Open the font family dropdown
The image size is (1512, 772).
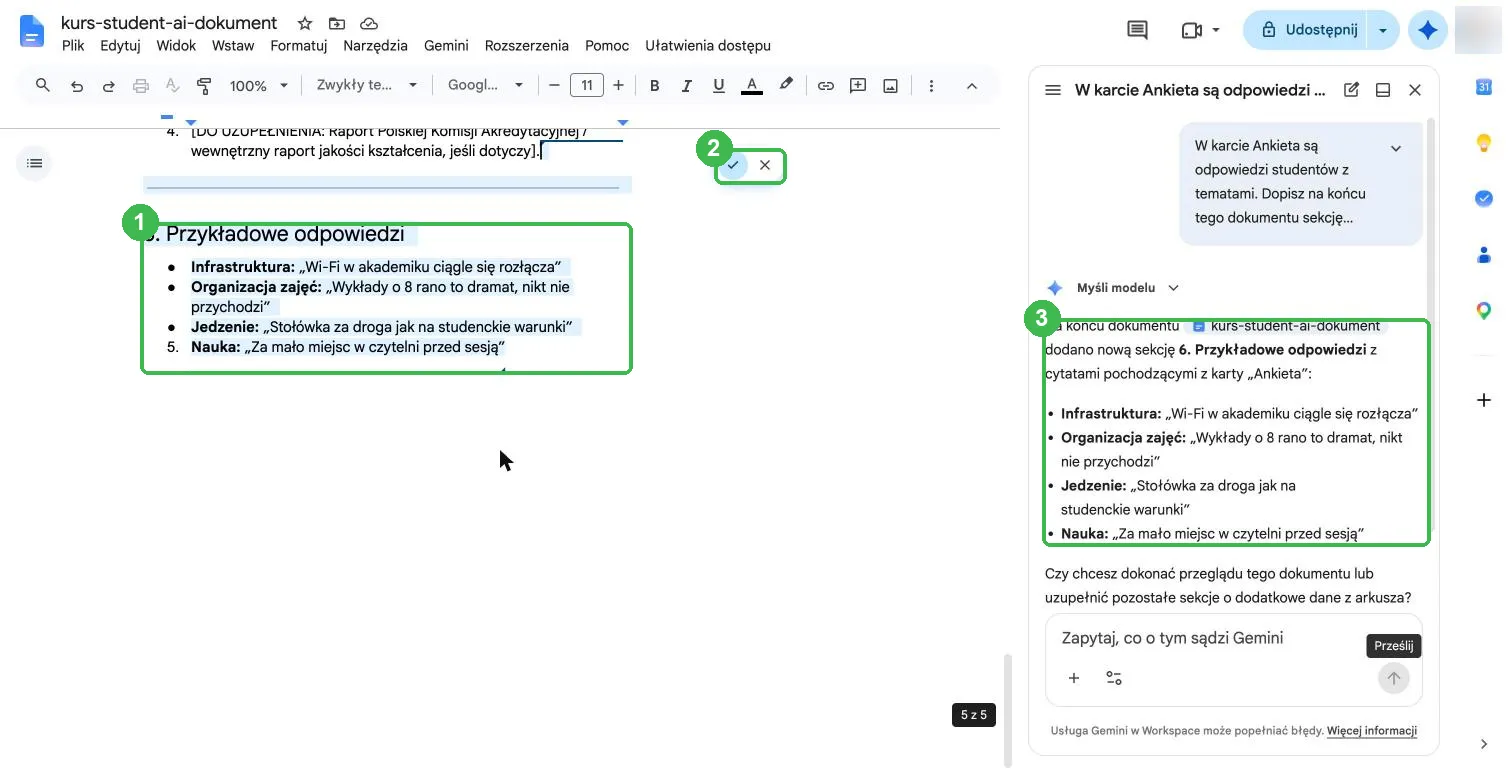pyautogui.click(x=485, y=86)
